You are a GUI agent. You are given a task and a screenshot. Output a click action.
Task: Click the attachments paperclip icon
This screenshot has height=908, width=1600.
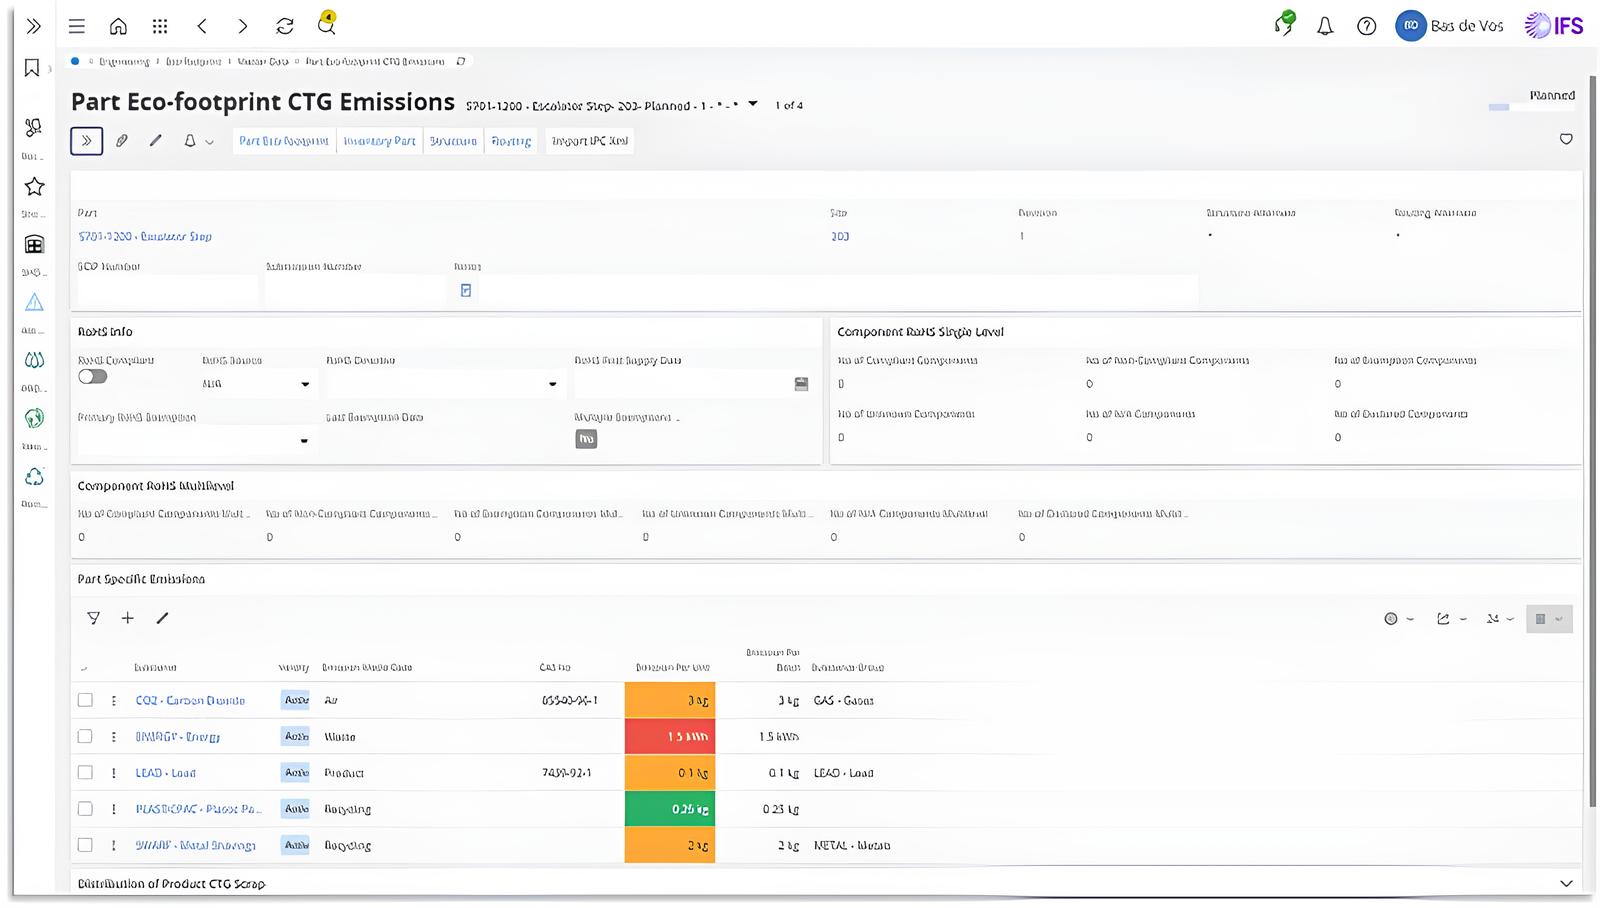(x=122, y=141)
